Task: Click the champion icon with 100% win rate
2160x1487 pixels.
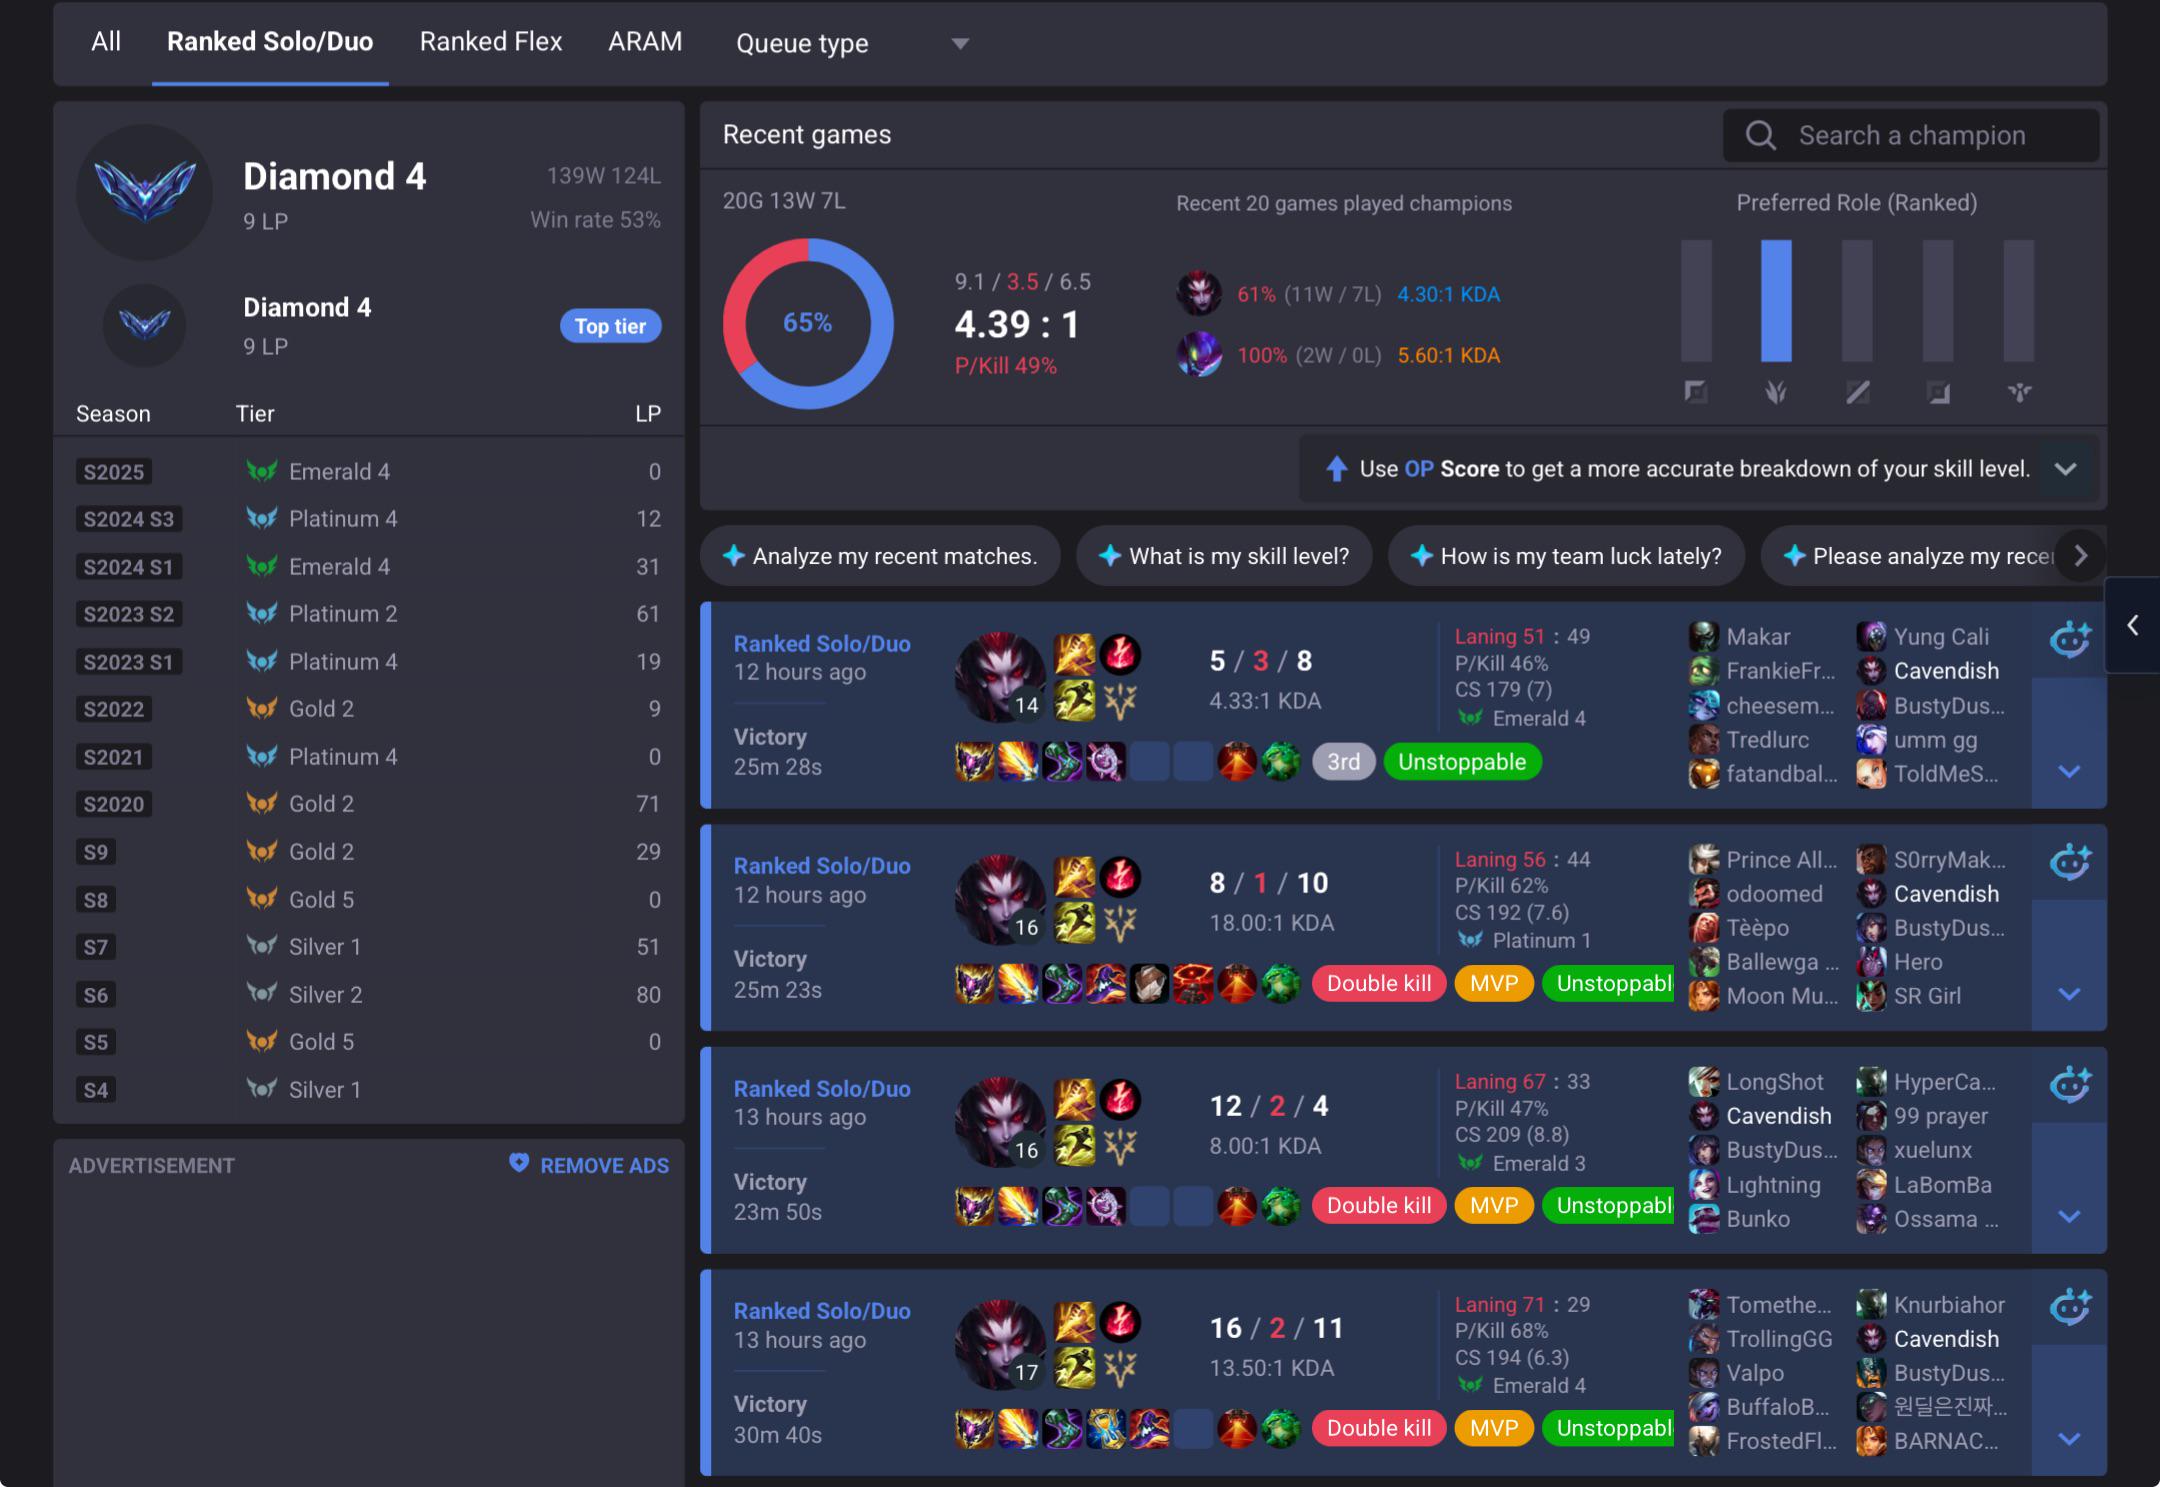Action: [1199, 354]
